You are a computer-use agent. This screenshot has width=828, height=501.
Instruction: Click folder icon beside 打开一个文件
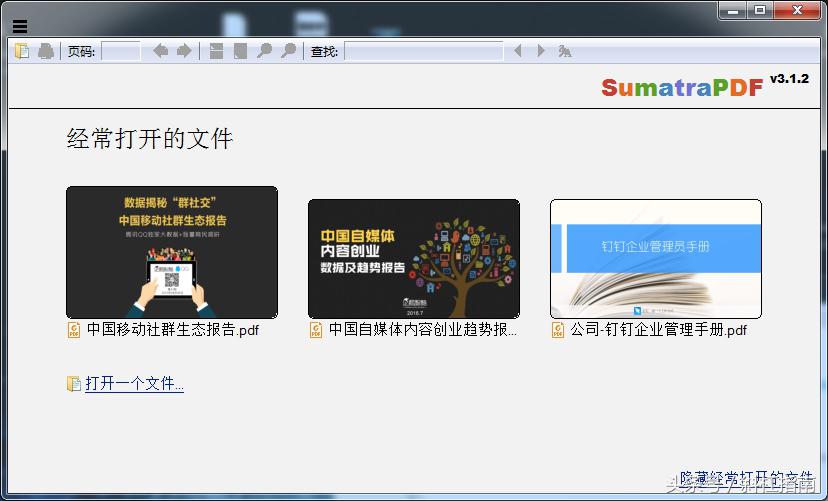[x=74, y=384]
